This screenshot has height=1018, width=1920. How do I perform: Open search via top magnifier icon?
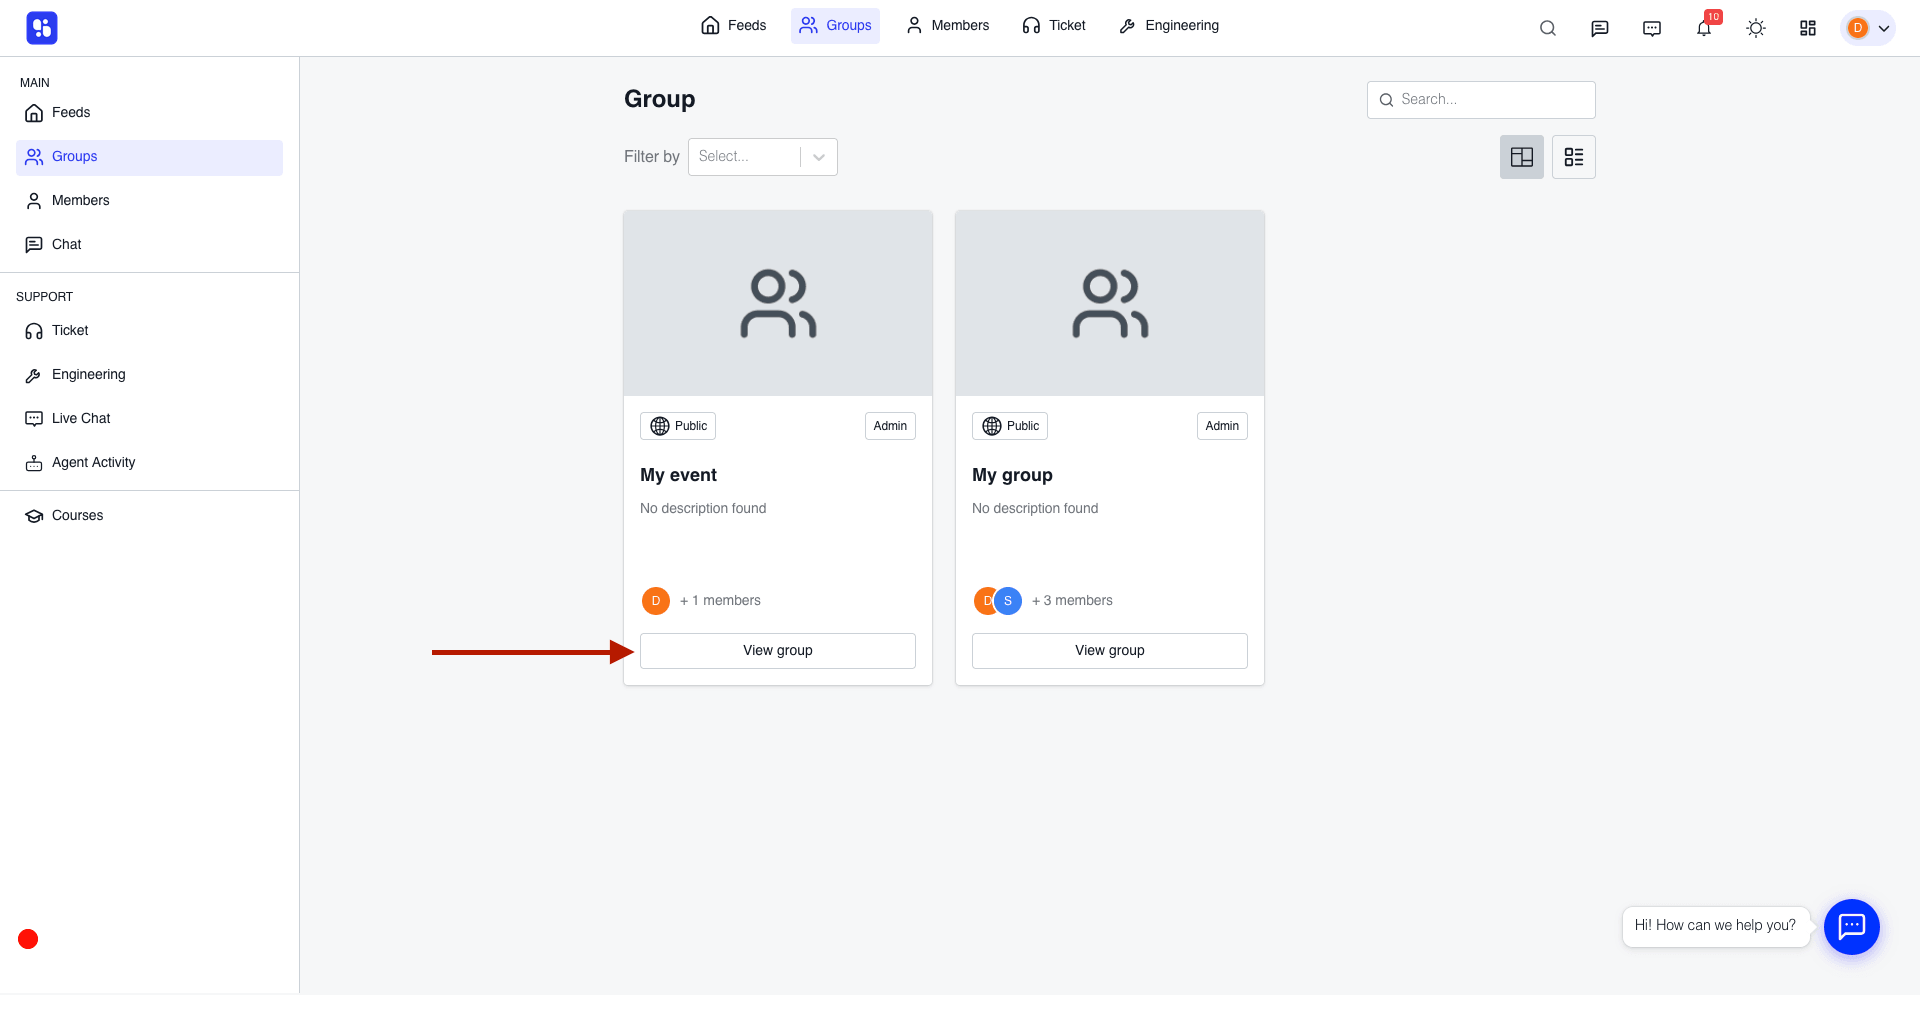tap(1548, 28)
